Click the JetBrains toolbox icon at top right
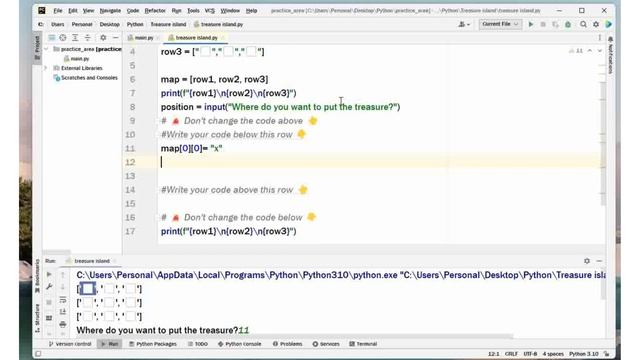The height and width of the screenshot is (360, 640). point(609,24)
